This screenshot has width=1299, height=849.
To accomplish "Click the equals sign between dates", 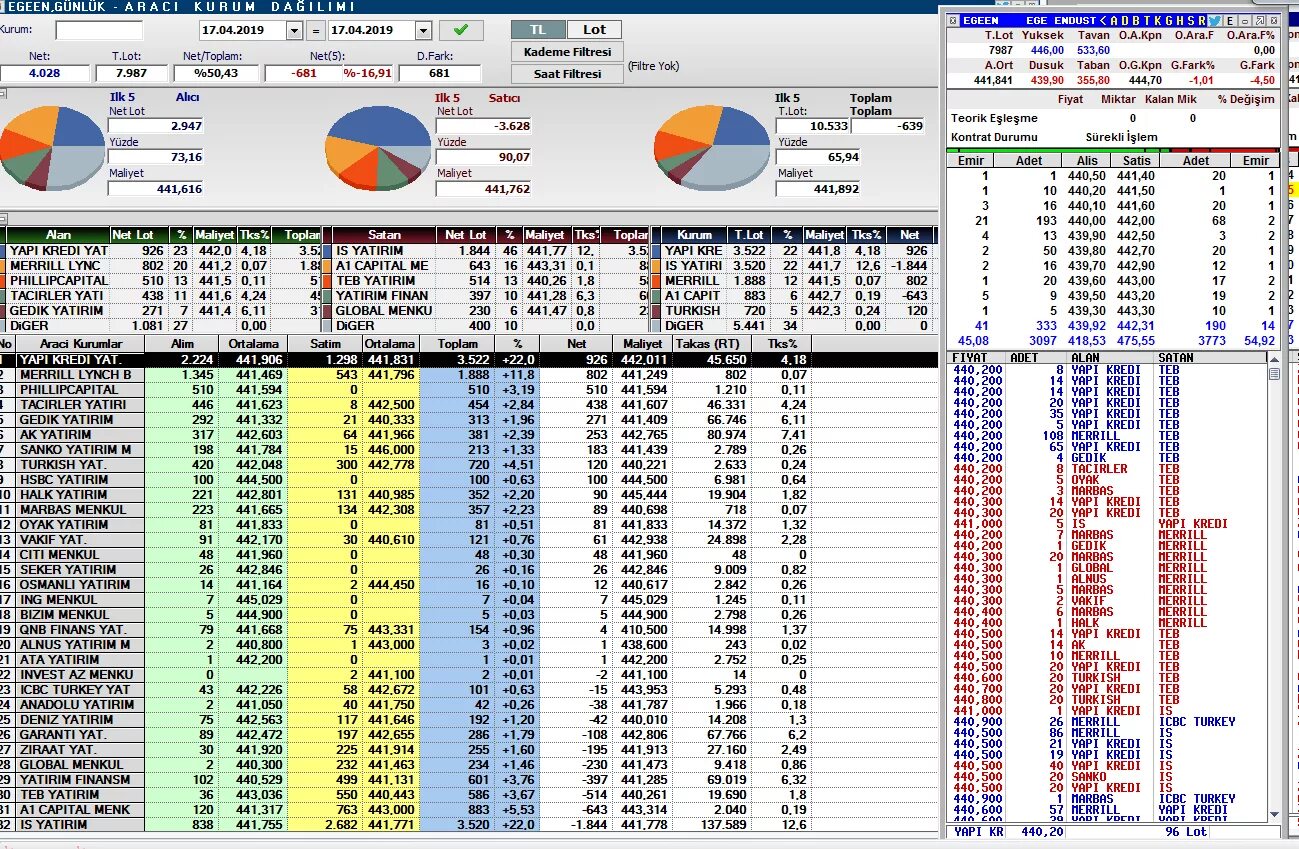I will point(315,31).
